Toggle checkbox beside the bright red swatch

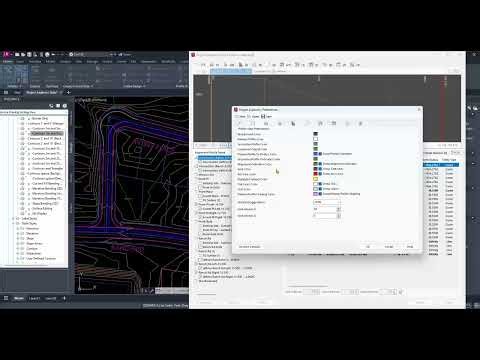pyautogui.click(x=320, y=174)
